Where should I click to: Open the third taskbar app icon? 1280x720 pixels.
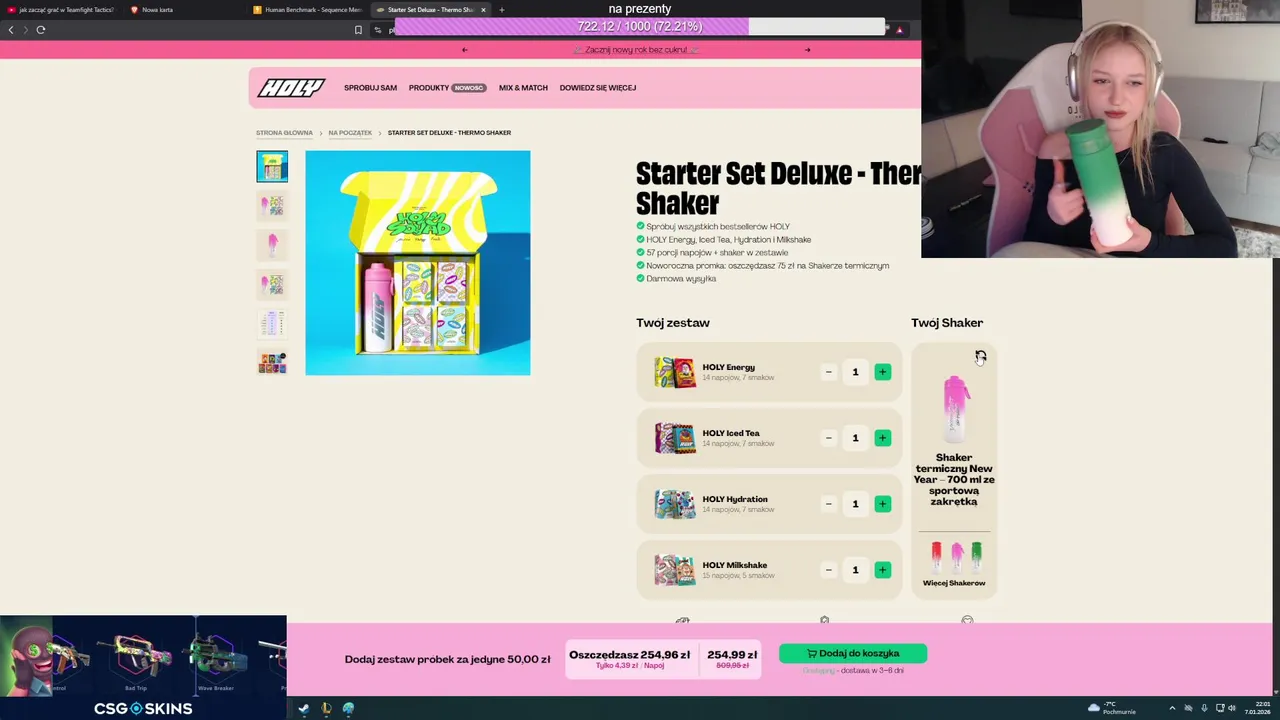coord(348,708)
